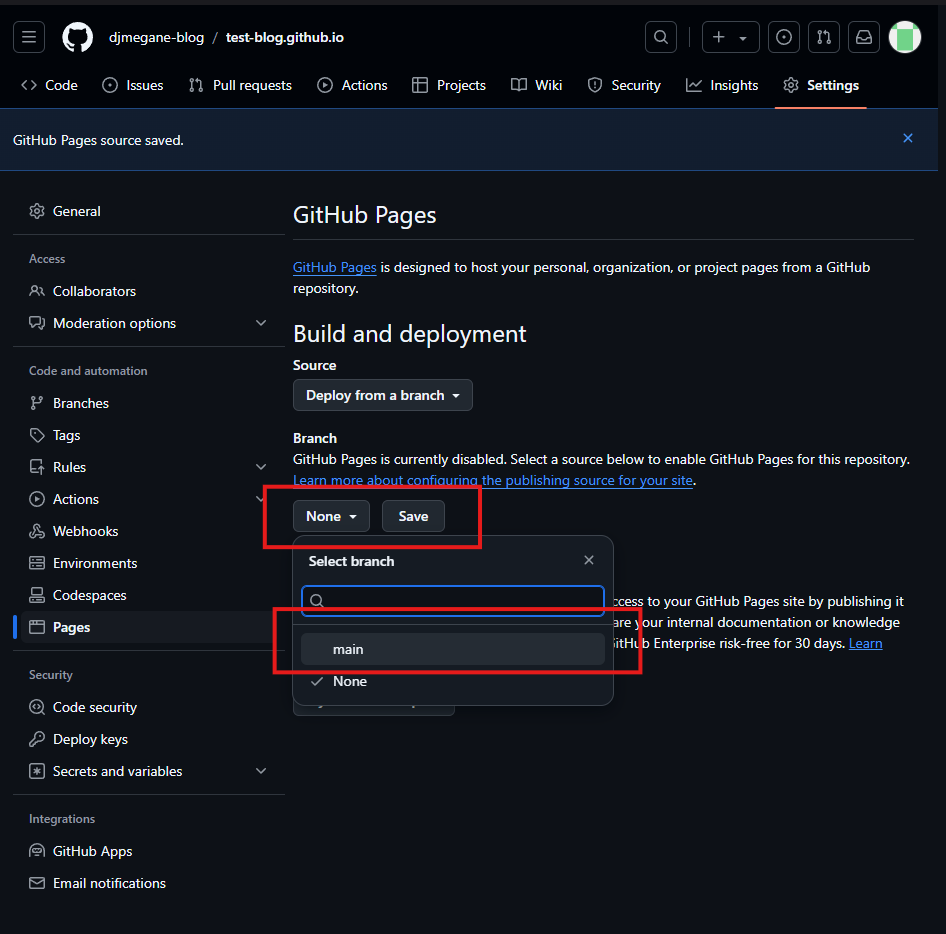The height and width of the screenshot is (934, 946).
Task: Open the None branch dropdown
Action: coord(331,516)
